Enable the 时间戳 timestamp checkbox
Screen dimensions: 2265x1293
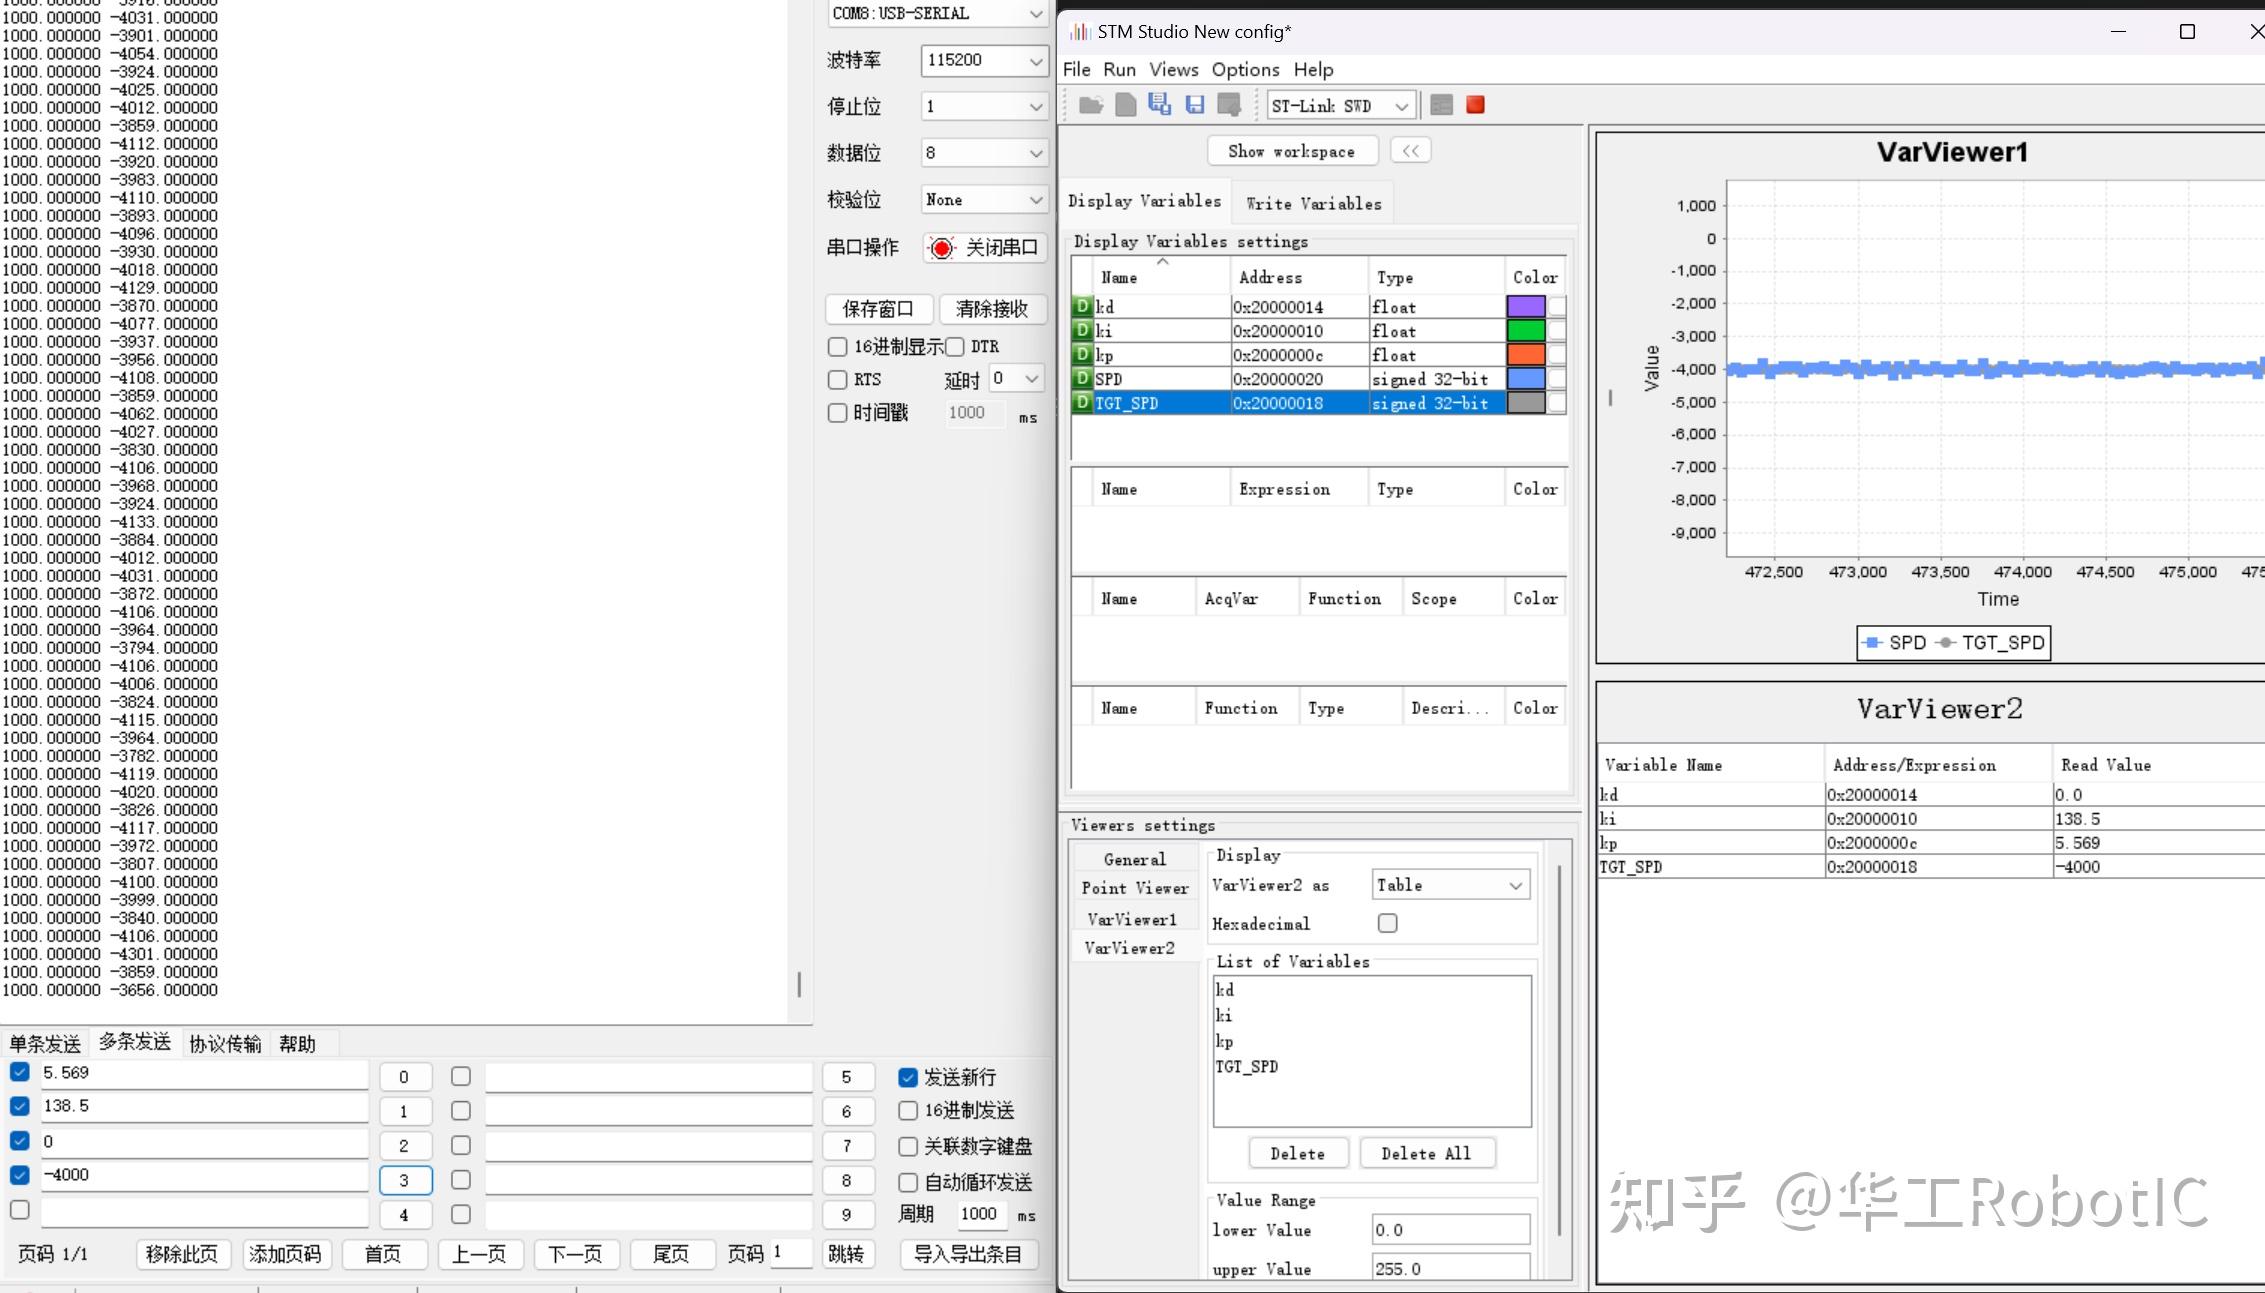point(837,413)
